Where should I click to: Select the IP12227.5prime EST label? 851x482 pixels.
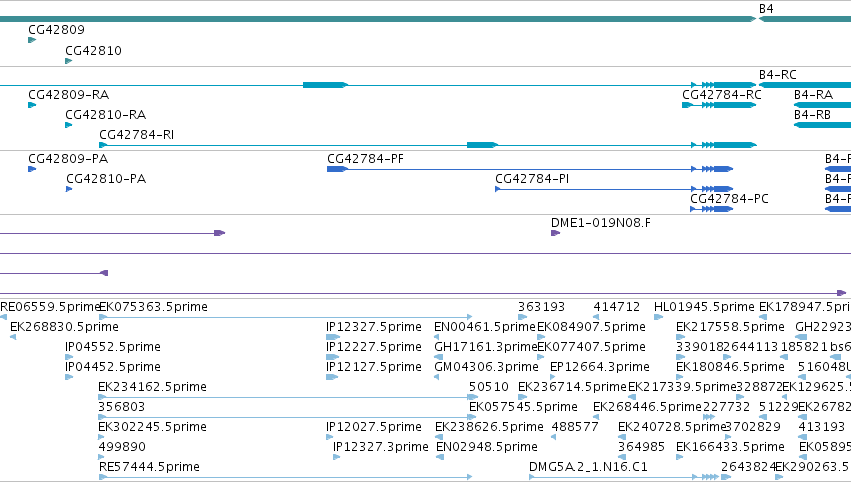[x=374, y=347]
